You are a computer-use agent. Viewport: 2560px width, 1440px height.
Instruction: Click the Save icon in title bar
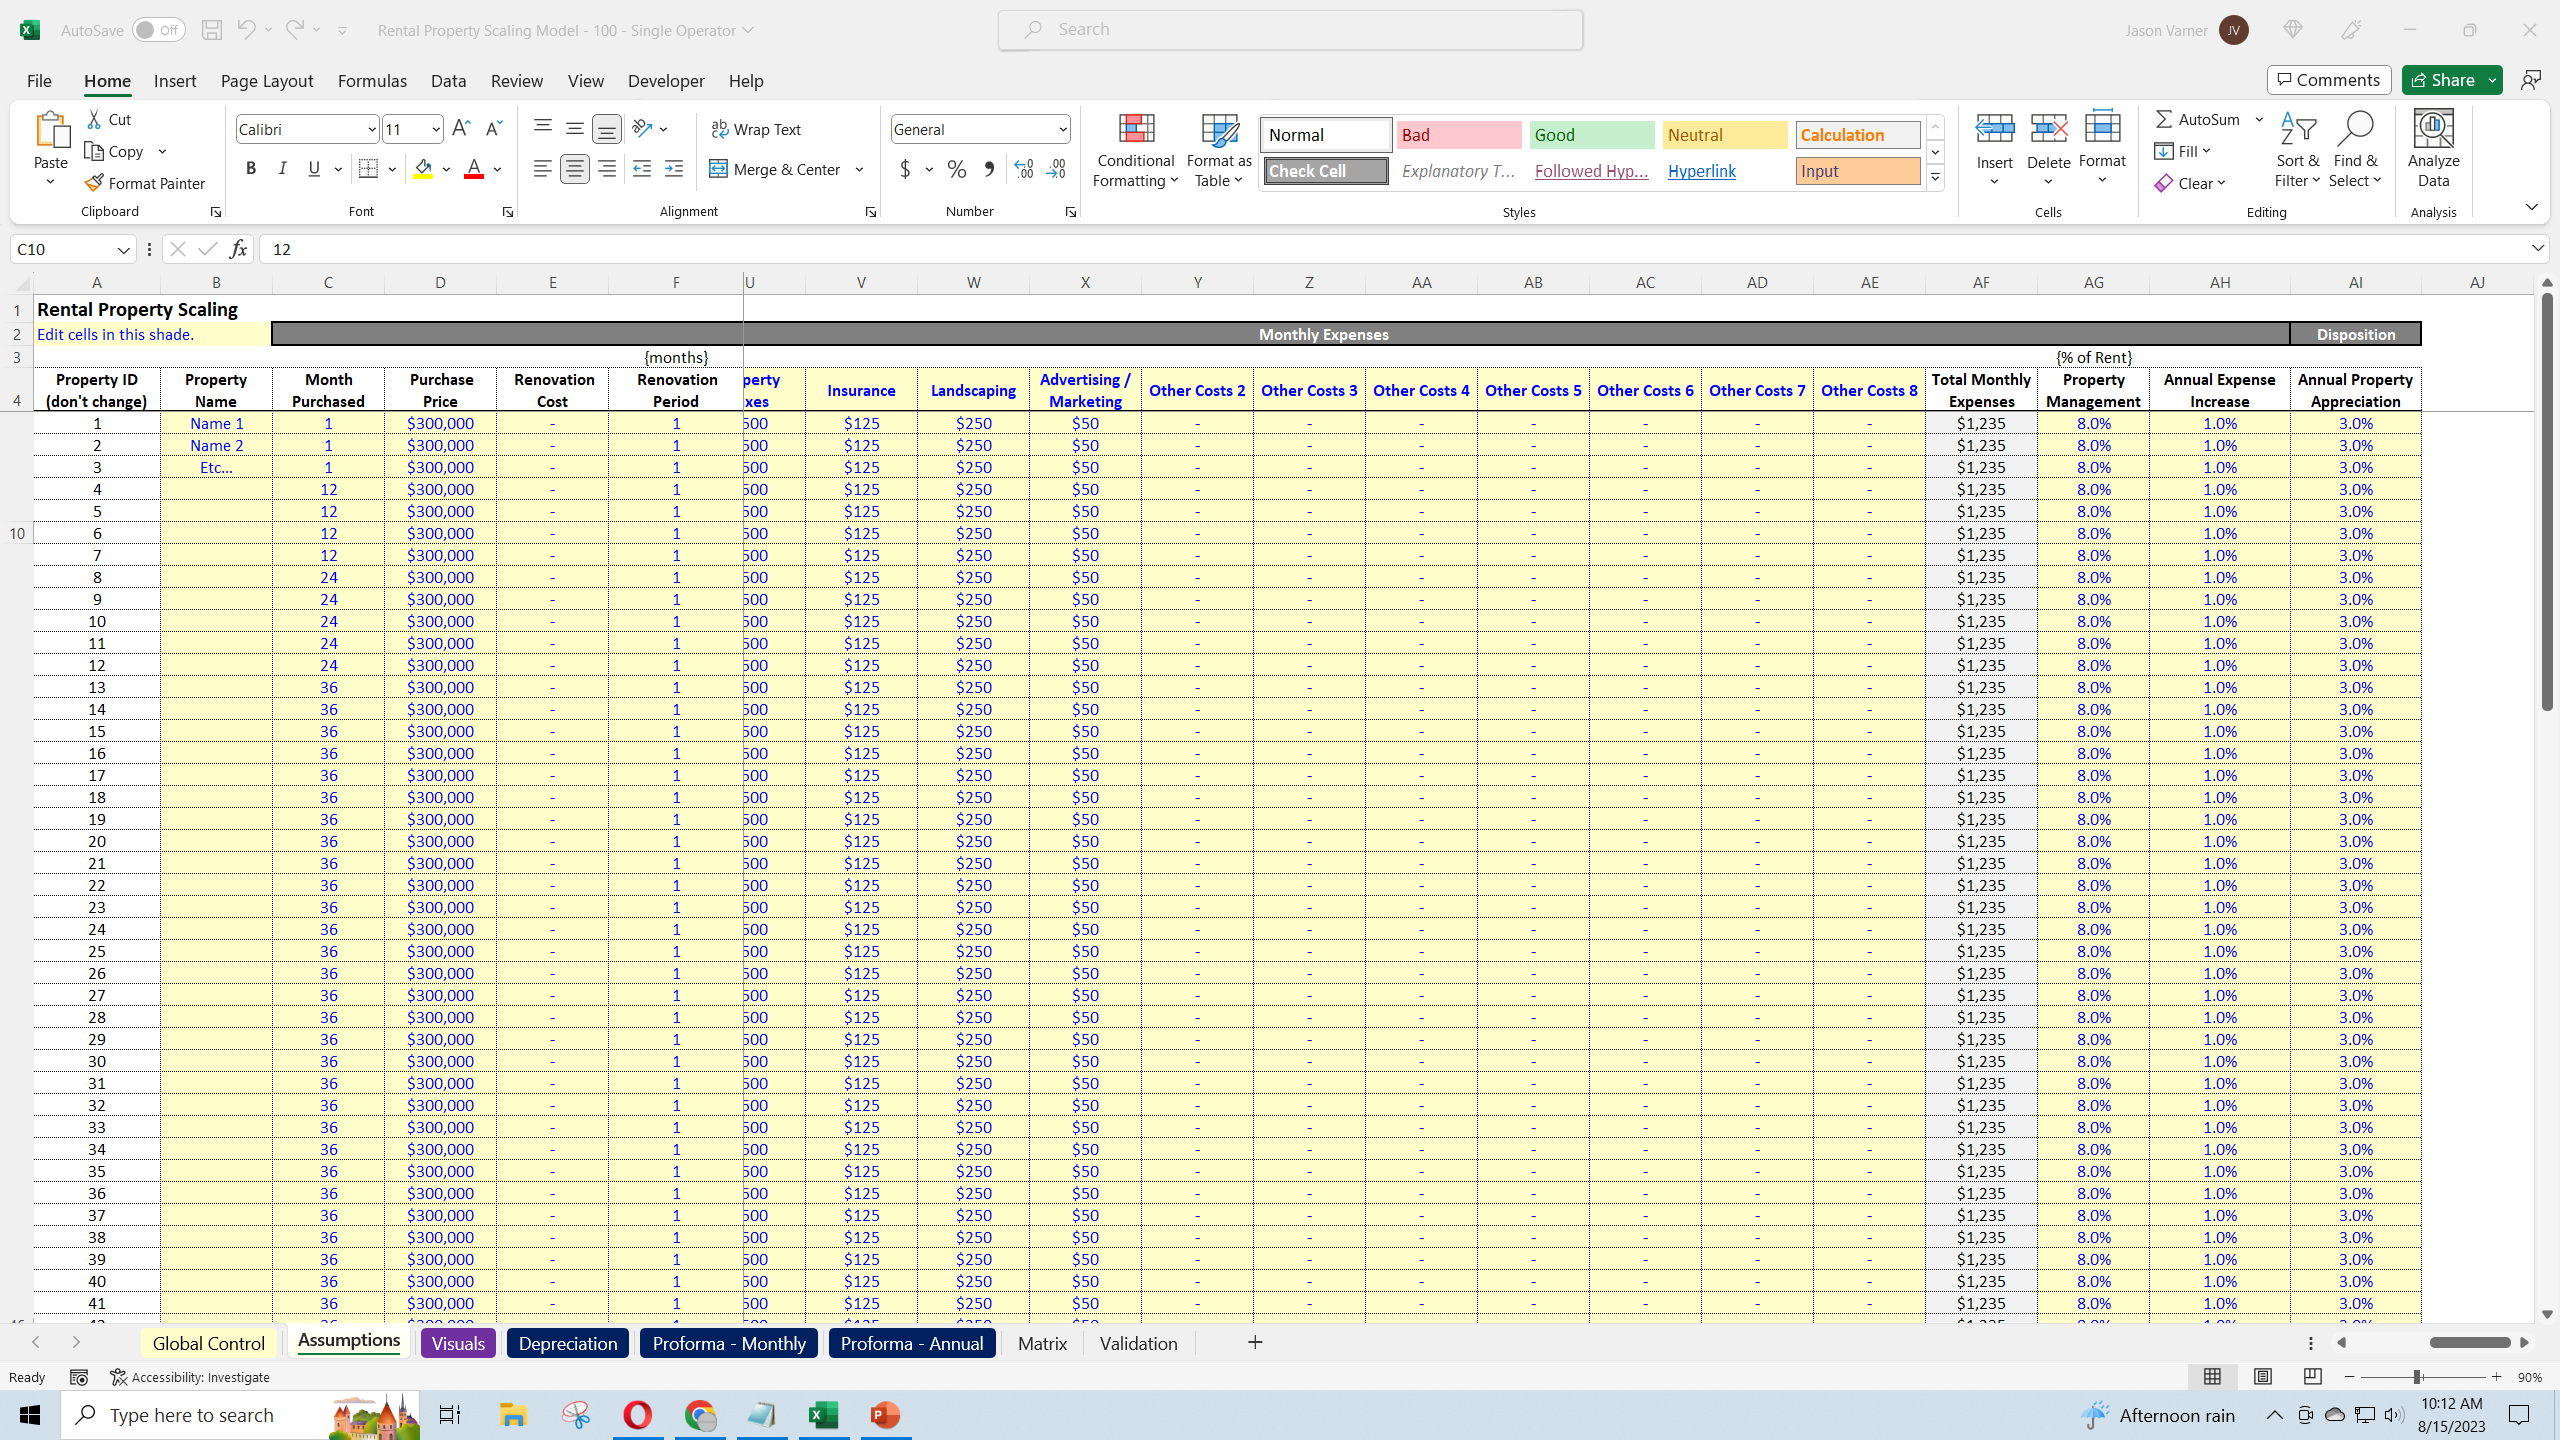(211, 30)
